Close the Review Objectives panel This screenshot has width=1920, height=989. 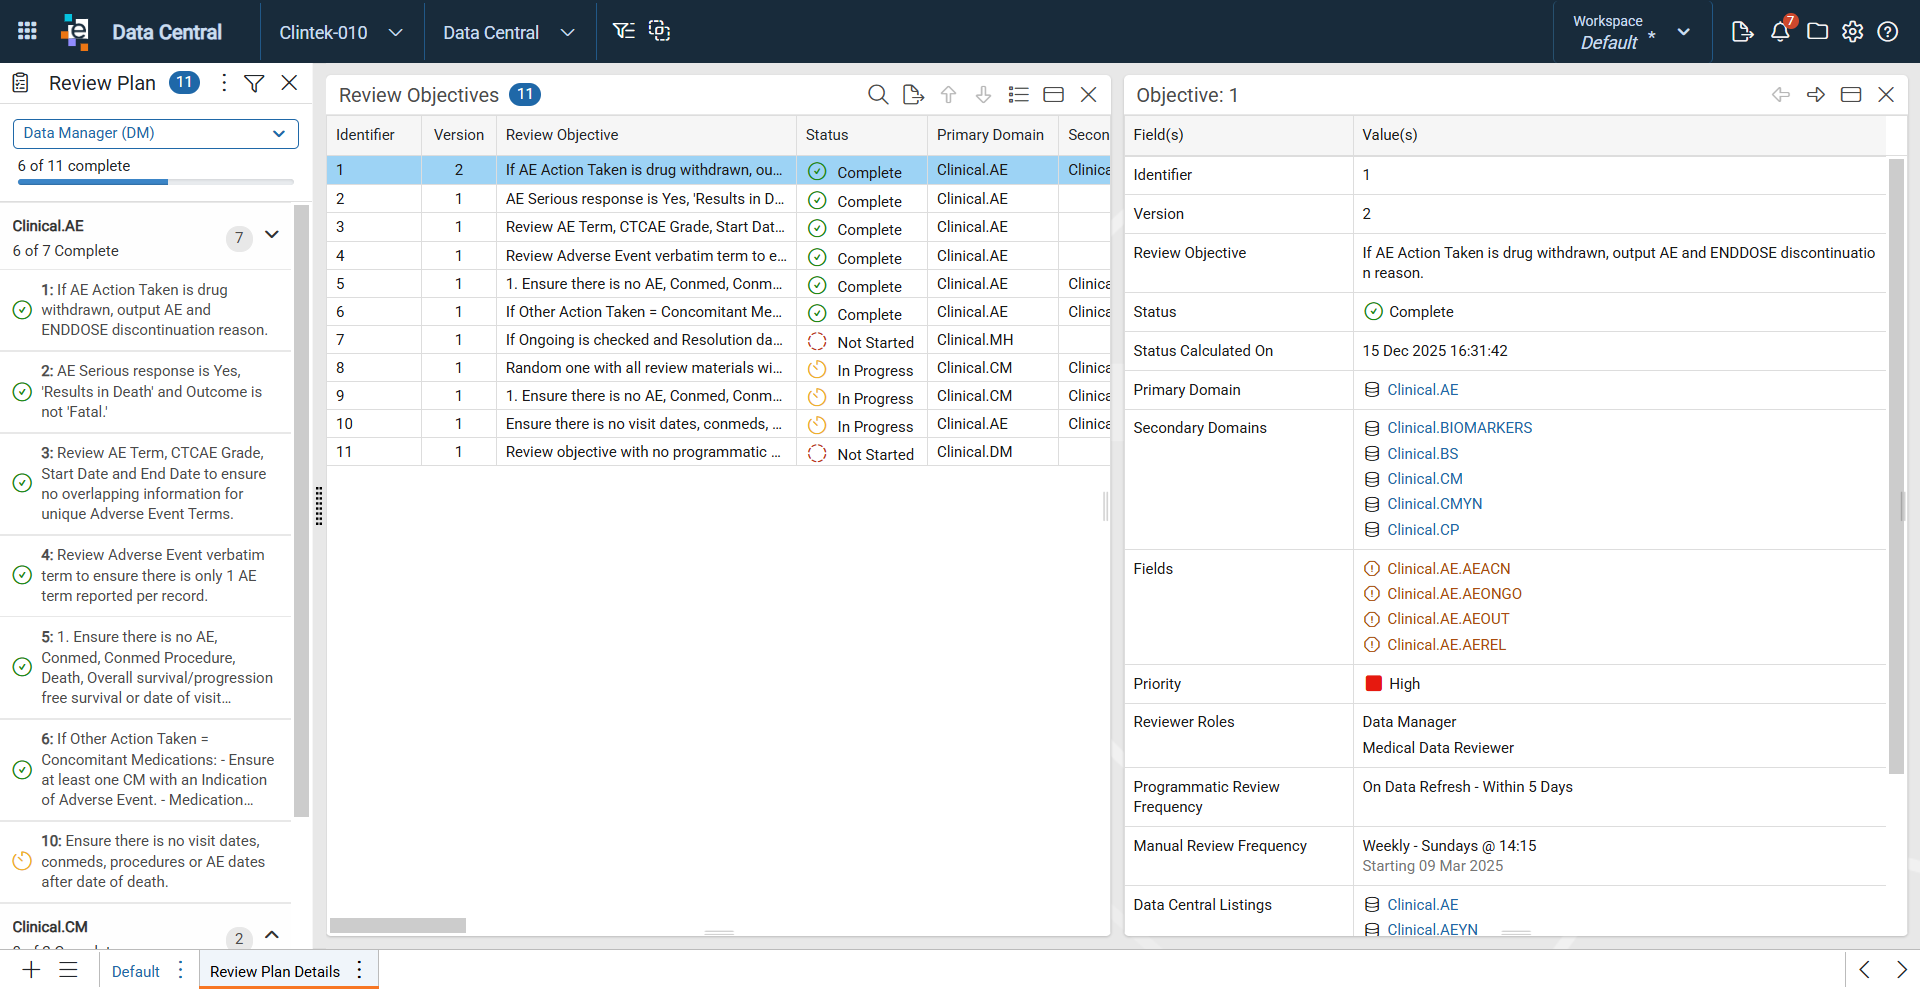tap(1089, 95)
